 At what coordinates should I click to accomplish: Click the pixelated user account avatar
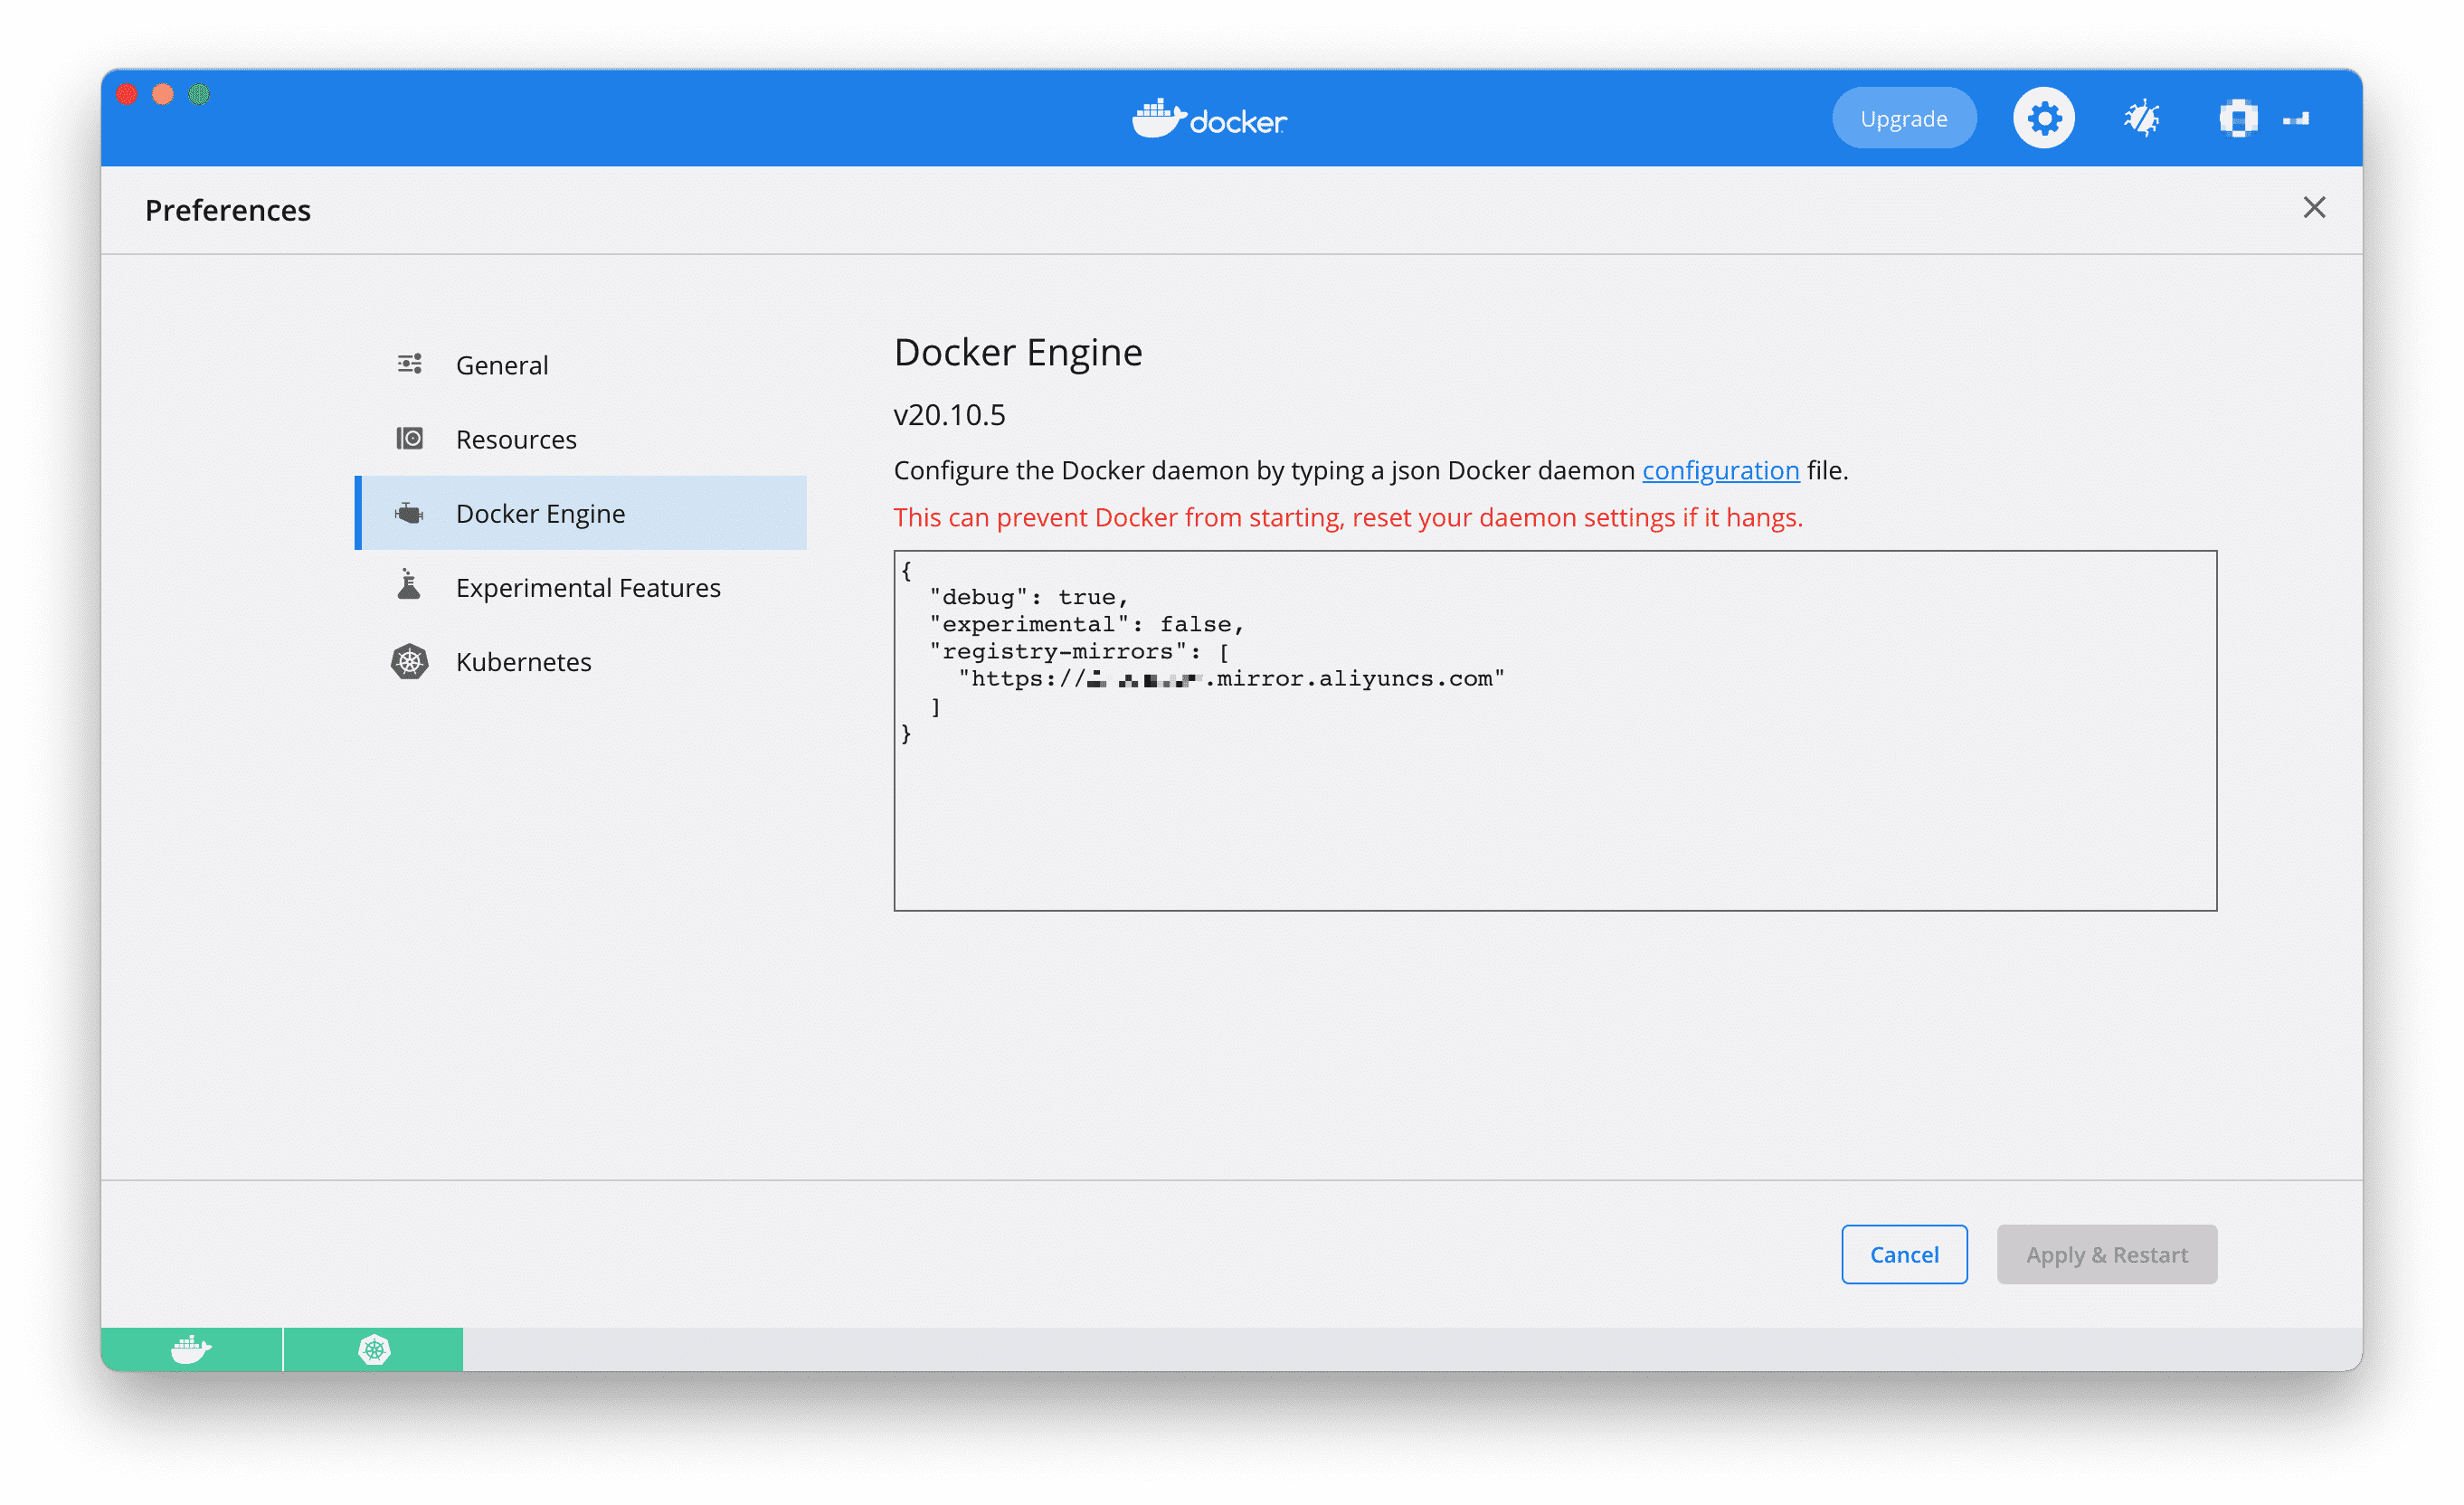pos(2238,119)
